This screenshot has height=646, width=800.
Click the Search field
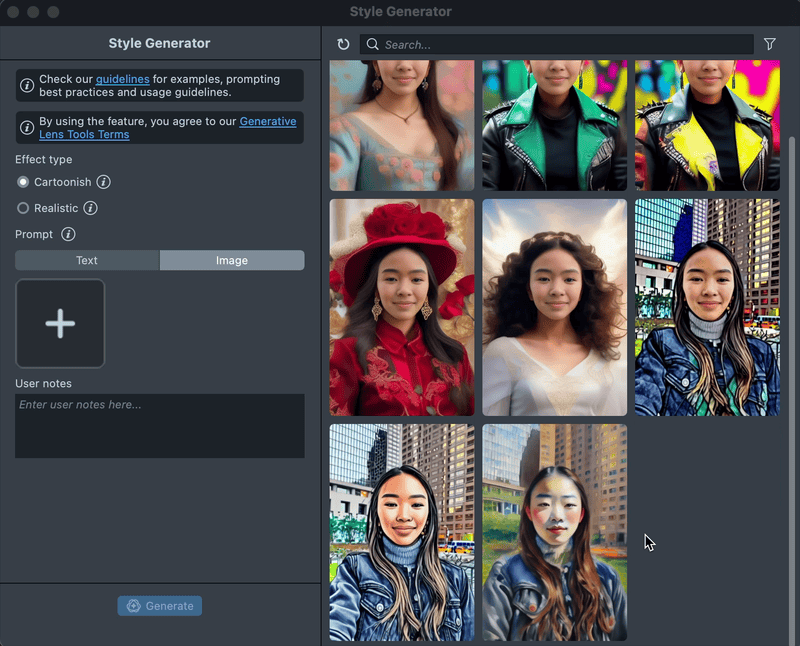tap(560, 44)
